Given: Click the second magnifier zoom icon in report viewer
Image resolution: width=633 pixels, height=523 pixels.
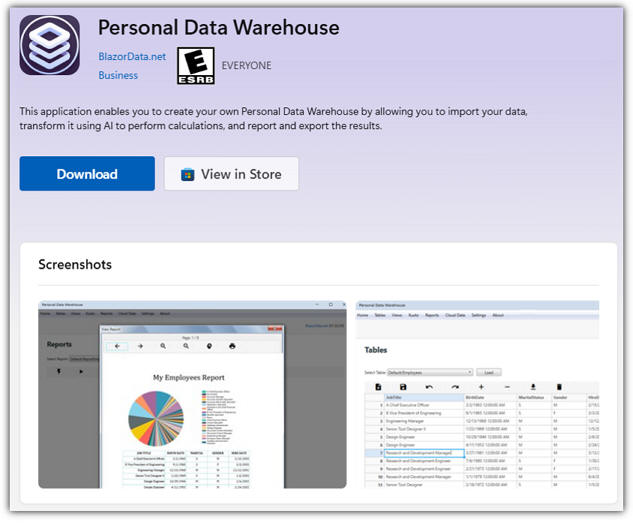Looking at the screenshot, I should click(186, 346).
